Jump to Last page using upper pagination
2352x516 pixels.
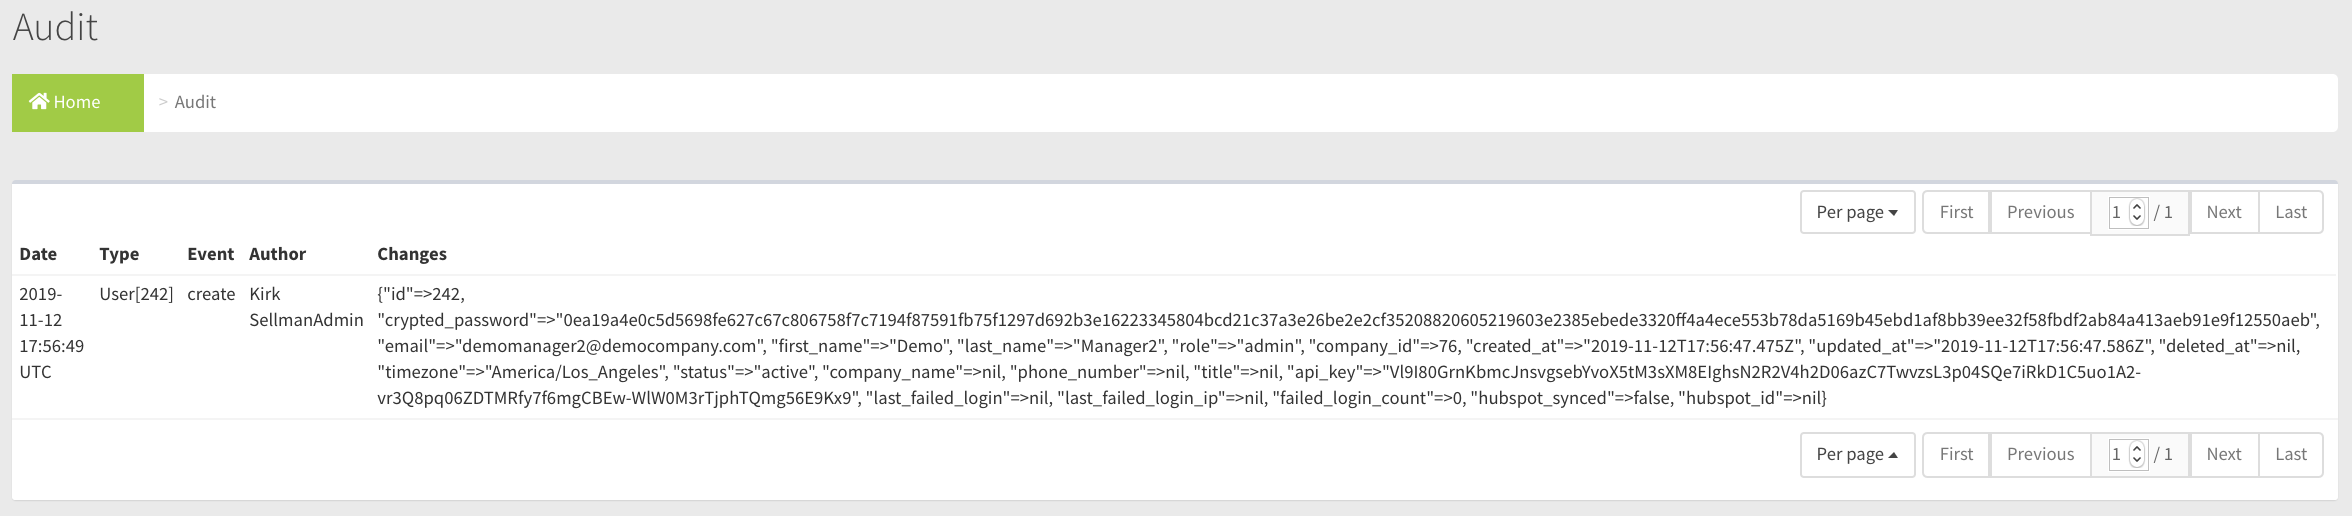(x=2290, y=212)
